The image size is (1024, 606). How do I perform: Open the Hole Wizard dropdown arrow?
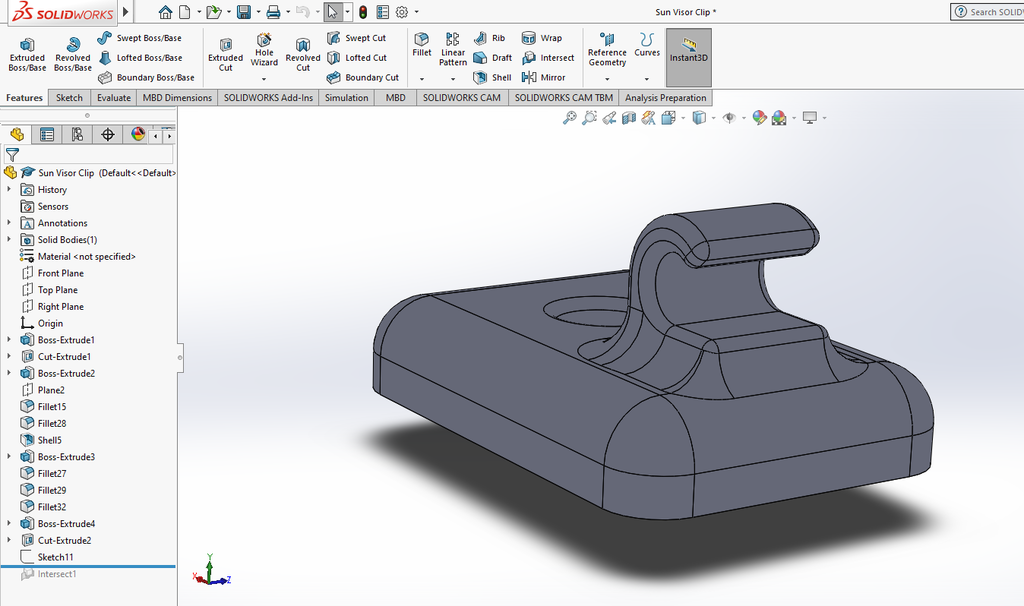(x=264, y=79)
